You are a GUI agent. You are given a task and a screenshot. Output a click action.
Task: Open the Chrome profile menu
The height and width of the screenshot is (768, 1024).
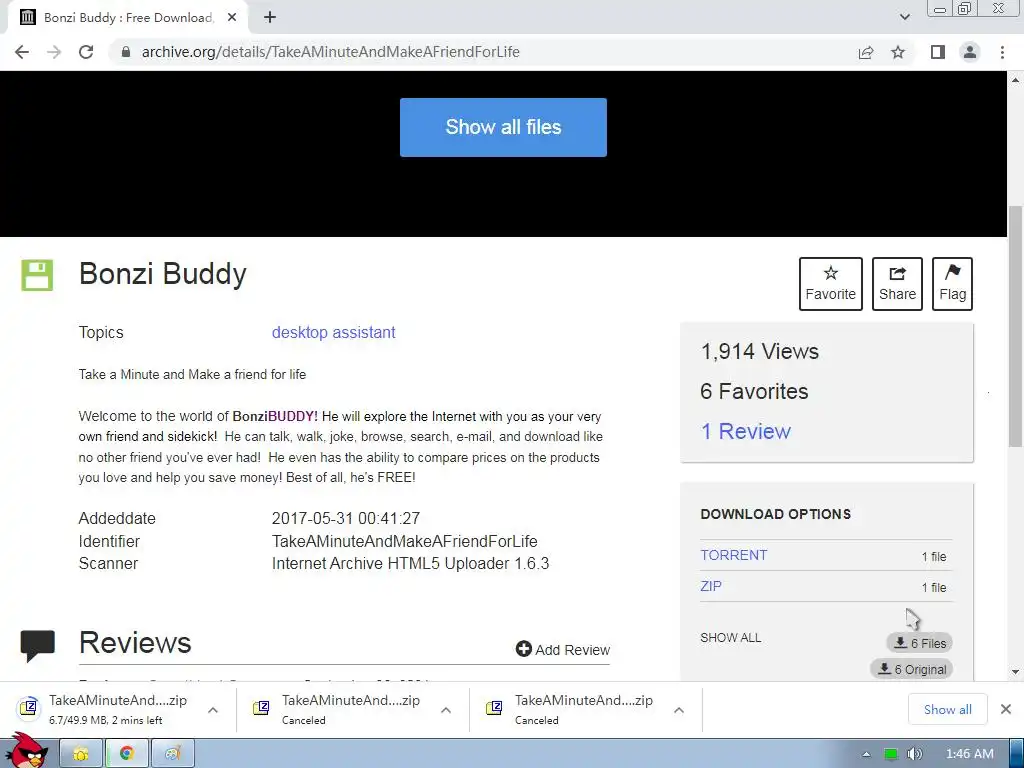click(970, 52)
